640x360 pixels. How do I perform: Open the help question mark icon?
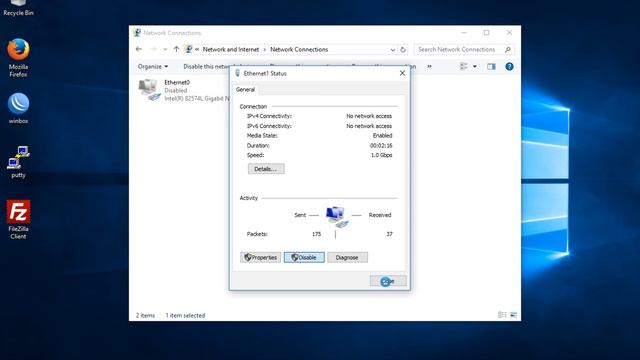click(509, 67)
